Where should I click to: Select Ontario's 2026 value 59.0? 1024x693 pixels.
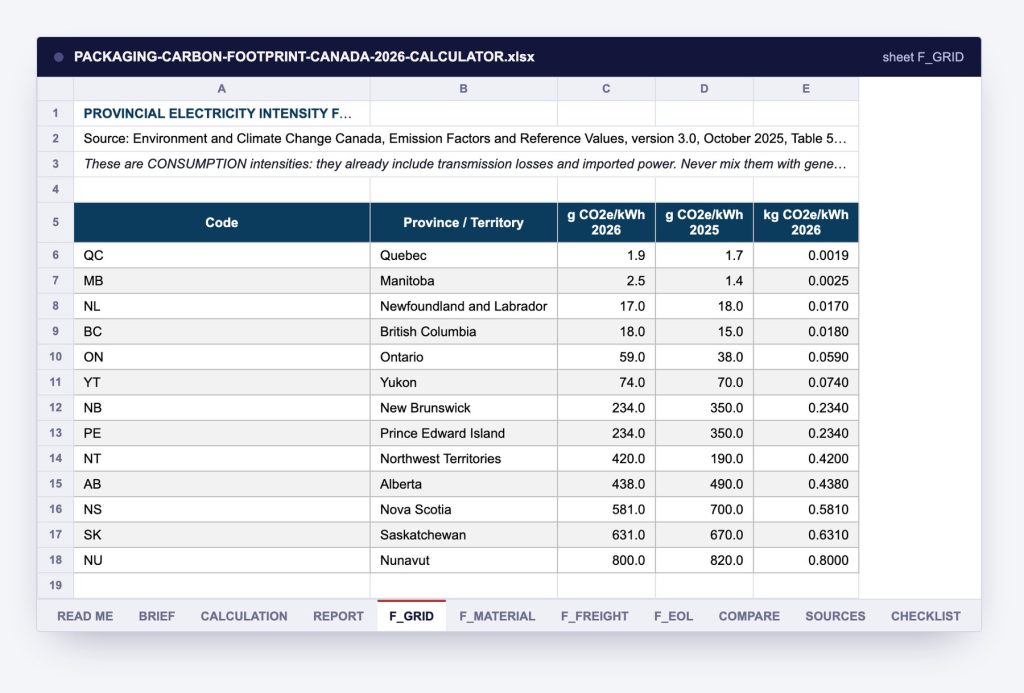pyautogui.click(x=606, y=357)
